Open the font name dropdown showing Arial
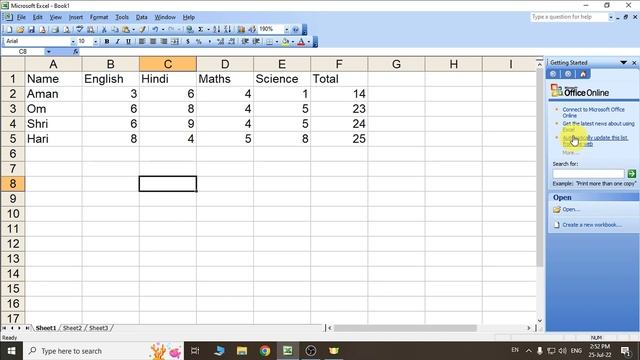640x360 pixels. click(x=73, y=41)
